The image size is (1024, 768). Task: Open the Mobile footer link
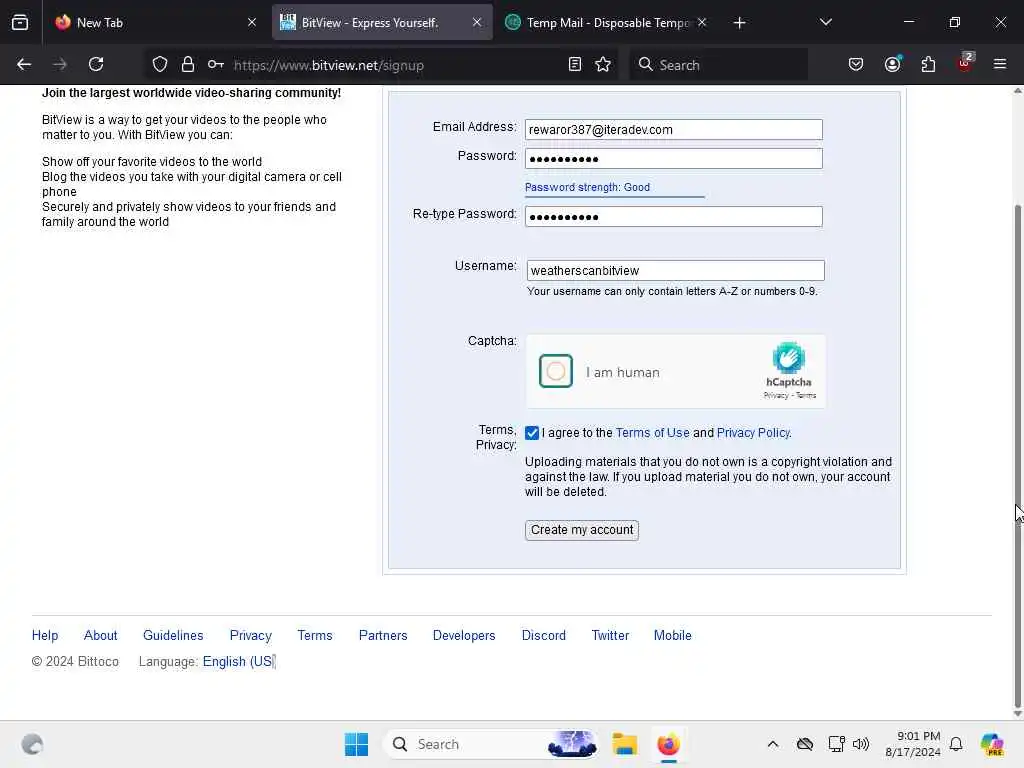[x=673, y=635]
